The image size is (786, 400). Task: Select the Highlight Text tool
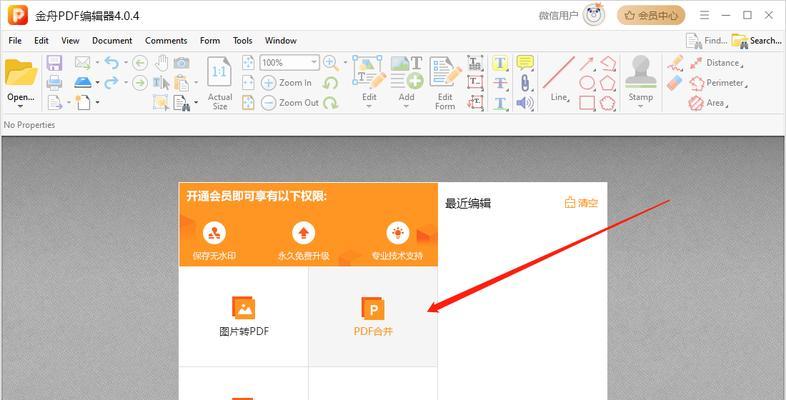[500, 63]
